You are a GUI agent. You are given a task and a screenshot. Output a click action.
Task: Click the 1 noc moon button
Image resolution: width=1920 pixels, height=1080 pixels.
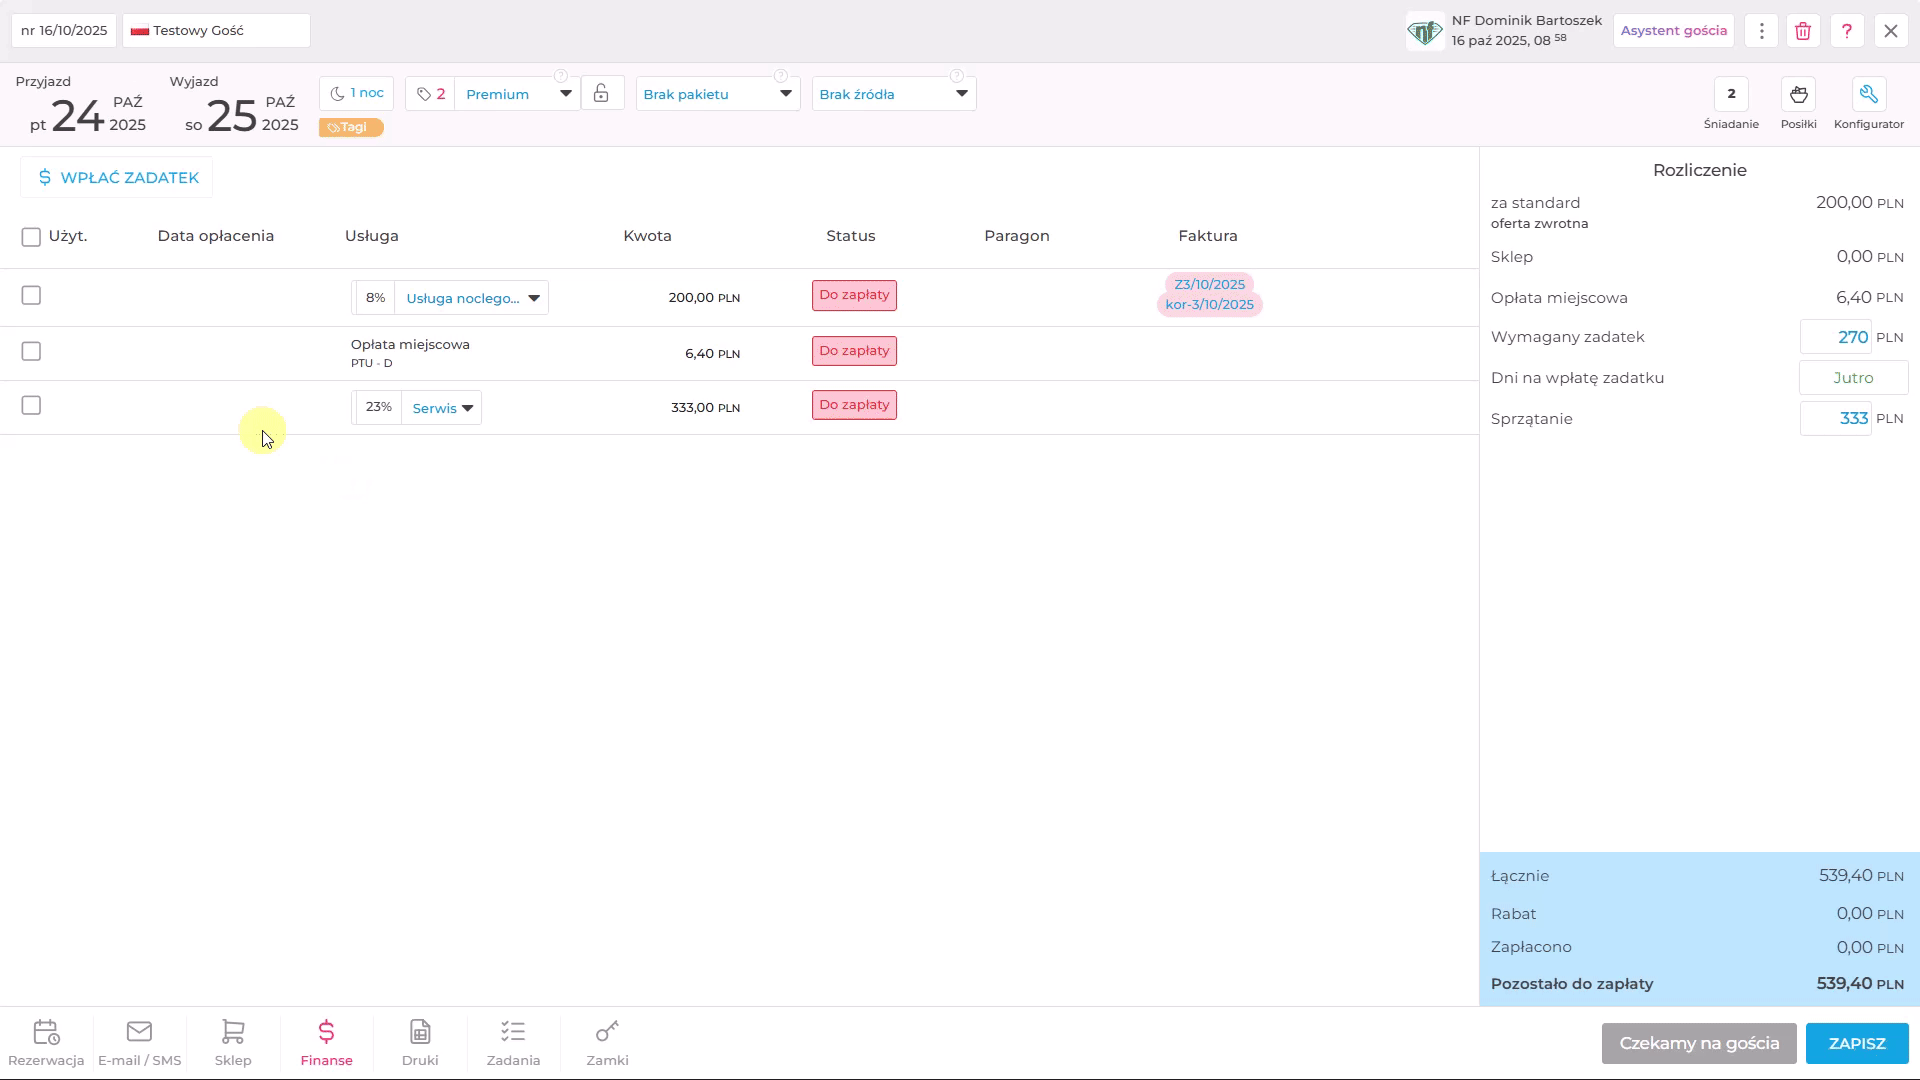(x=357, y=93)
